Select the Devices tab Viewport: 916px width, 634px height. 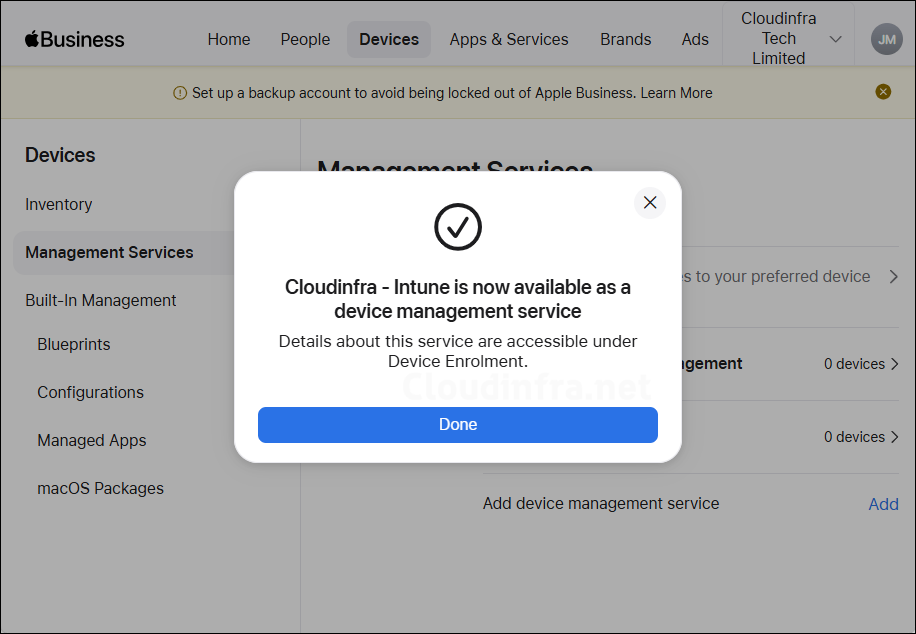pyautogui.click(x=389, y=39)
